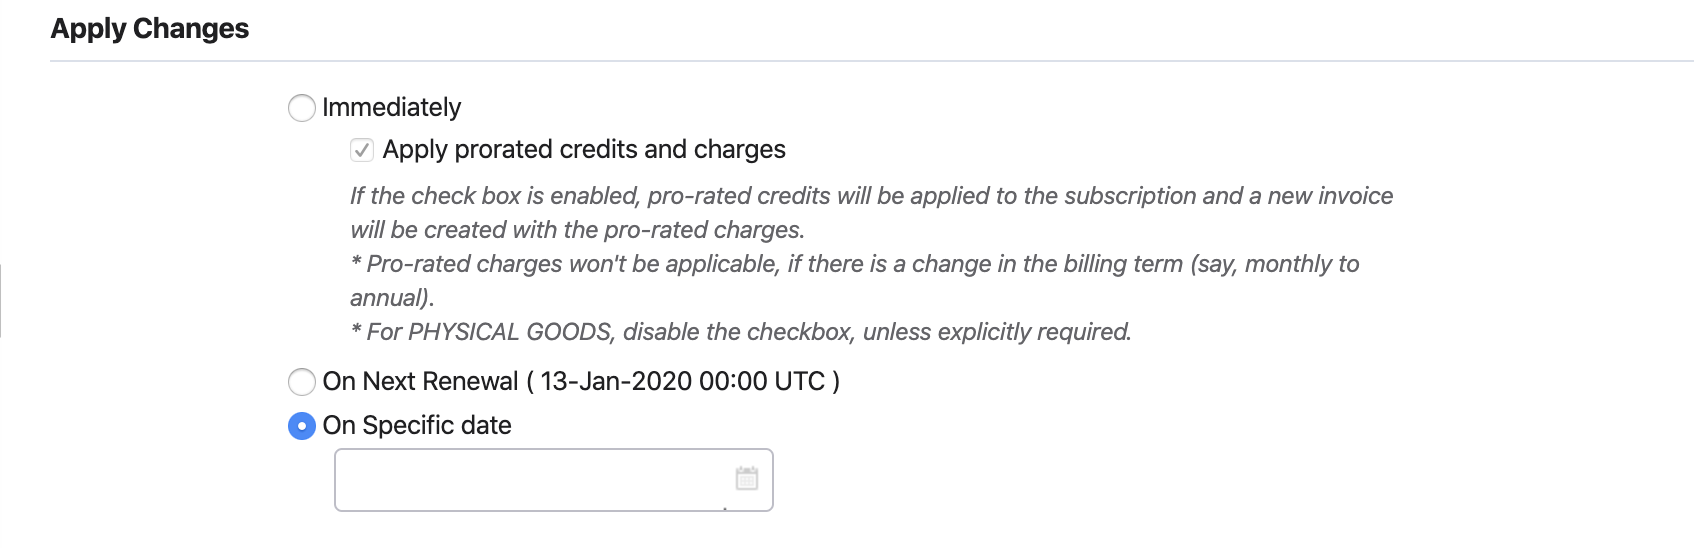
Task: Choose the On Next Renewal radio option
Action: 302,382
